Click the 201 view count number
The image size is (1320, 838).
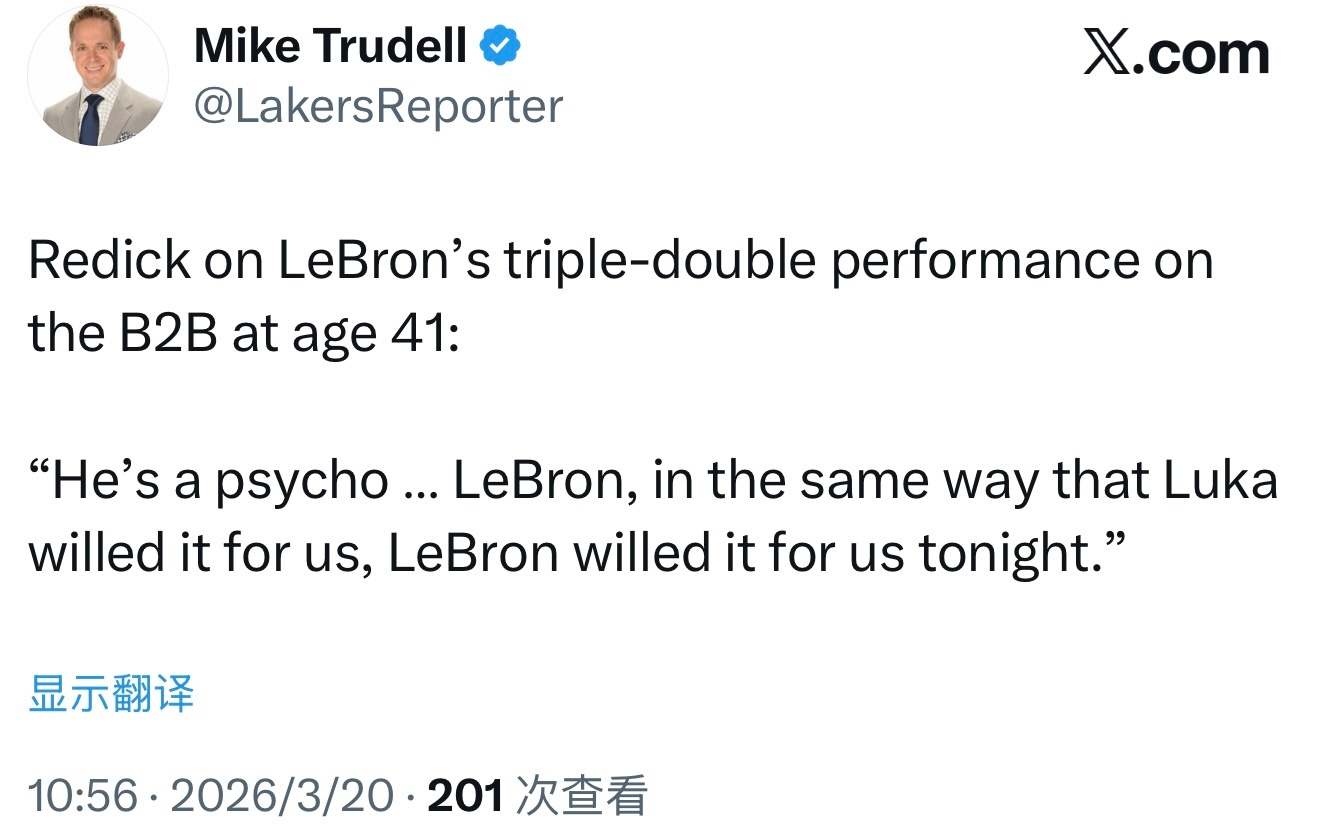click(464, 796)
